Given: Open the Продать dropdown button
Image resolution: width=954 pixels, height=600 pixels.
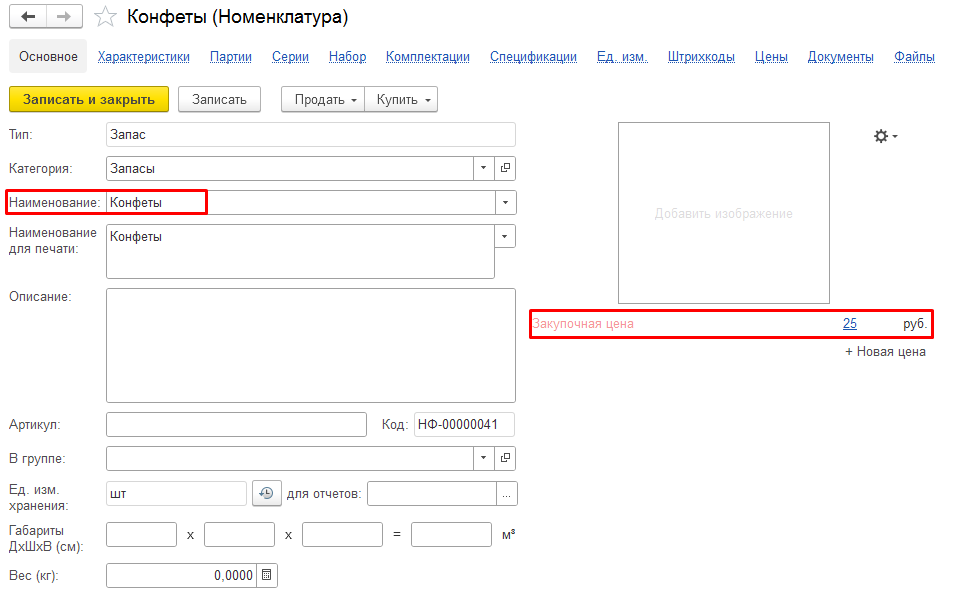Looking at the screenshot, I should point(323,99).
